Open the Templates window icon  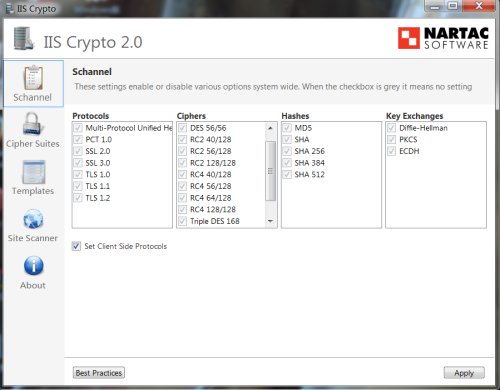point(33,172)
